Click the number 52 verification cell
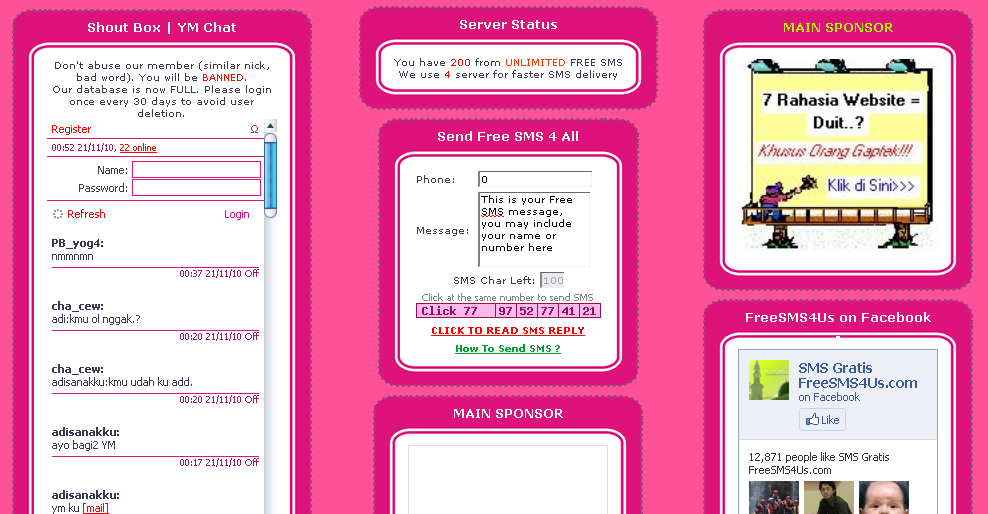Viewport: 988px width, 514px height. pyautogui.click(x=527, y=311)
